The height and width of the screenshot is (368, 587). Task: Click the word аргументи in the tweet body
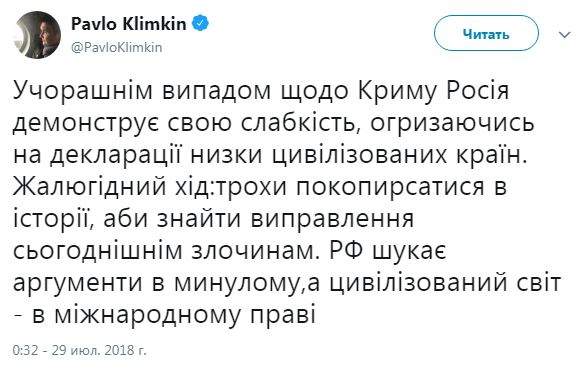tap(77, 284)
